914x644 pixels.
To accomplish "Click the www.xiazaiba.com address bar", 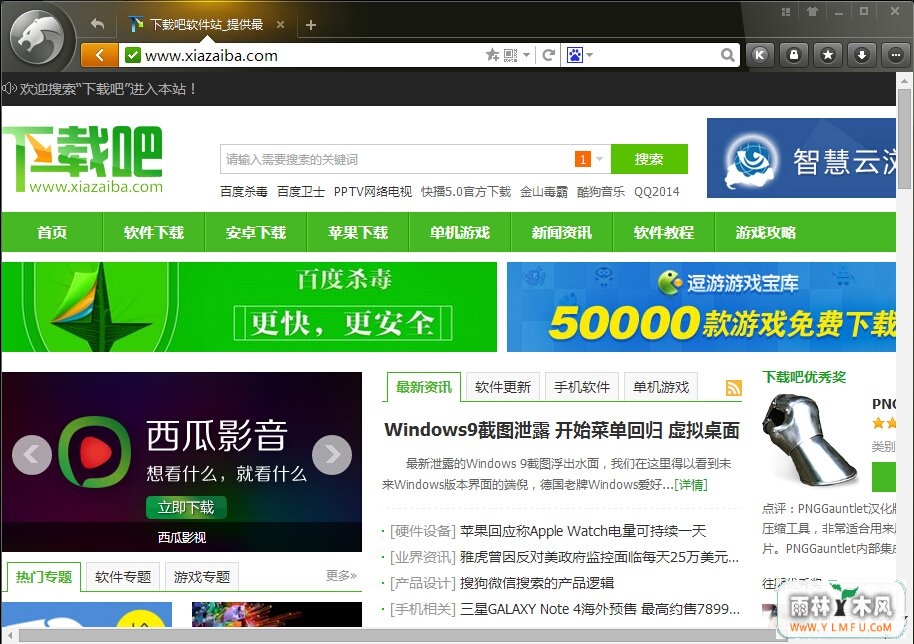I will click(x=303, y=55).
